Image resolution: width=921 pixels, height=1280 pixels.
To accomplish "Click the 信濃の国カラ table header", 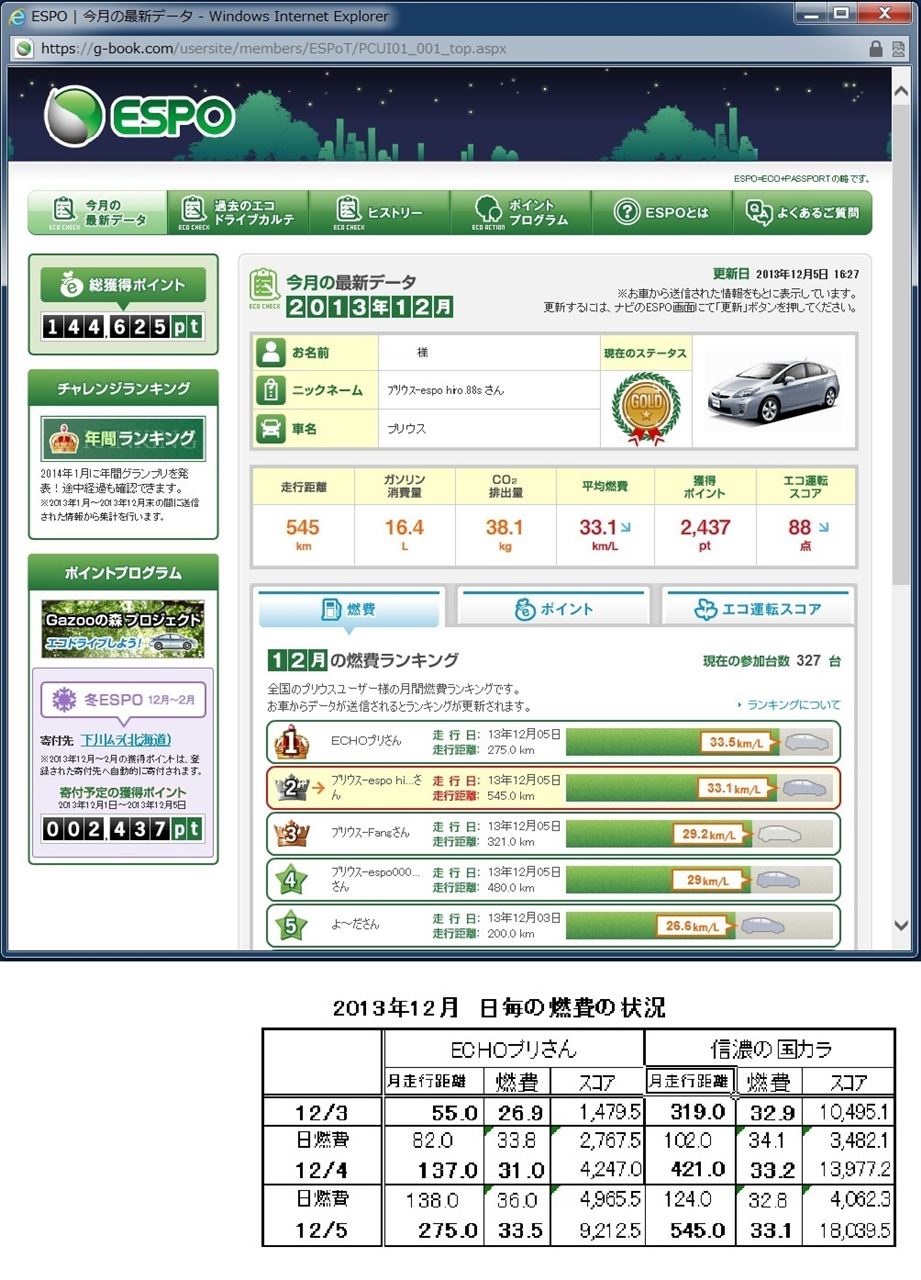I will click(771, 1049).
